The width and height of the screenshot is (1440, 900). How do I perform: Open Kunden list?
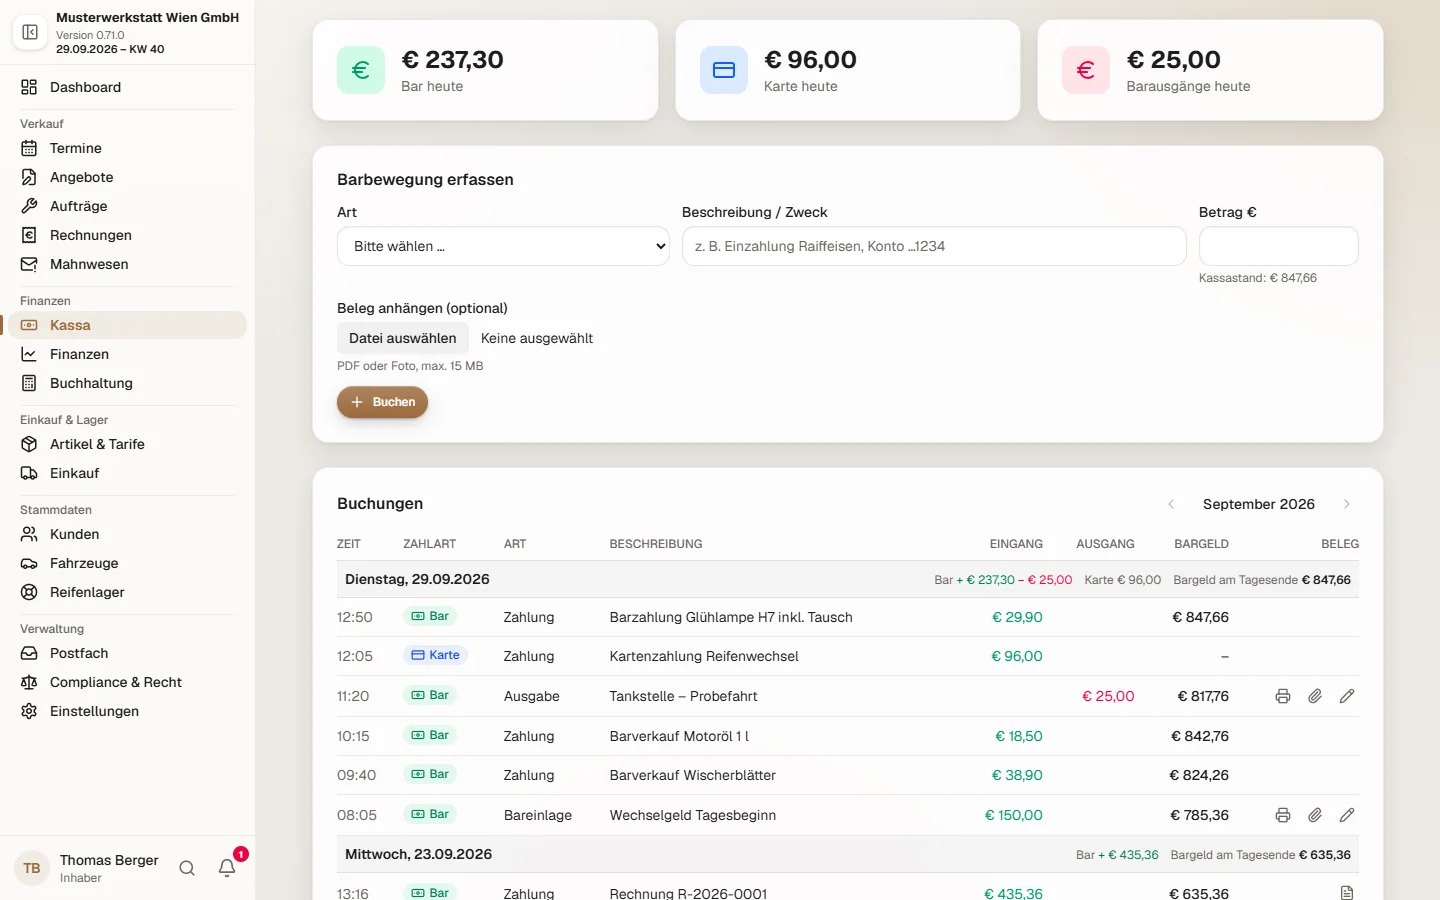point(127,534)
